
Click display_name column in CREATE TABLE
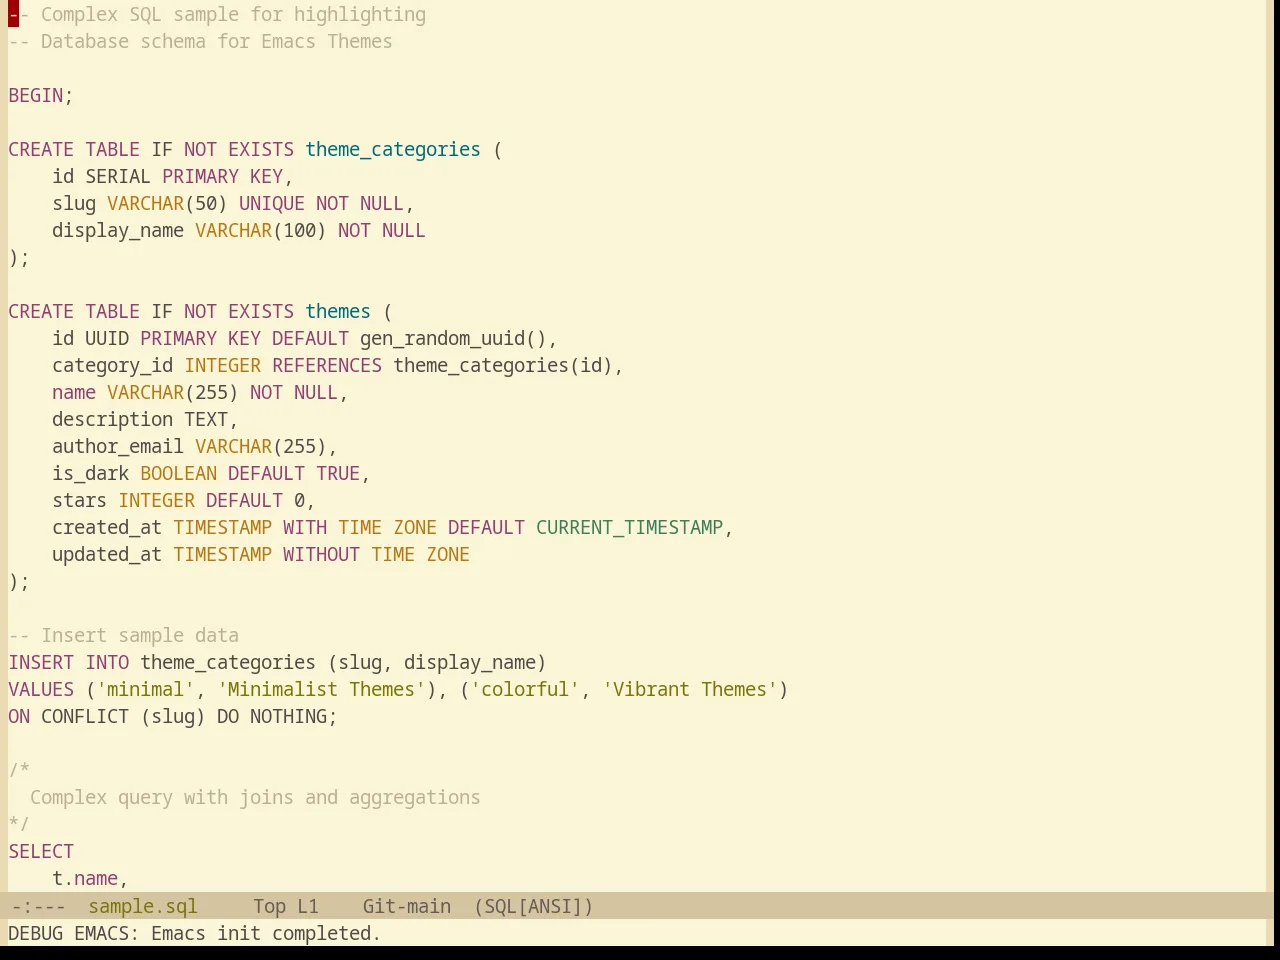point(118,230)
